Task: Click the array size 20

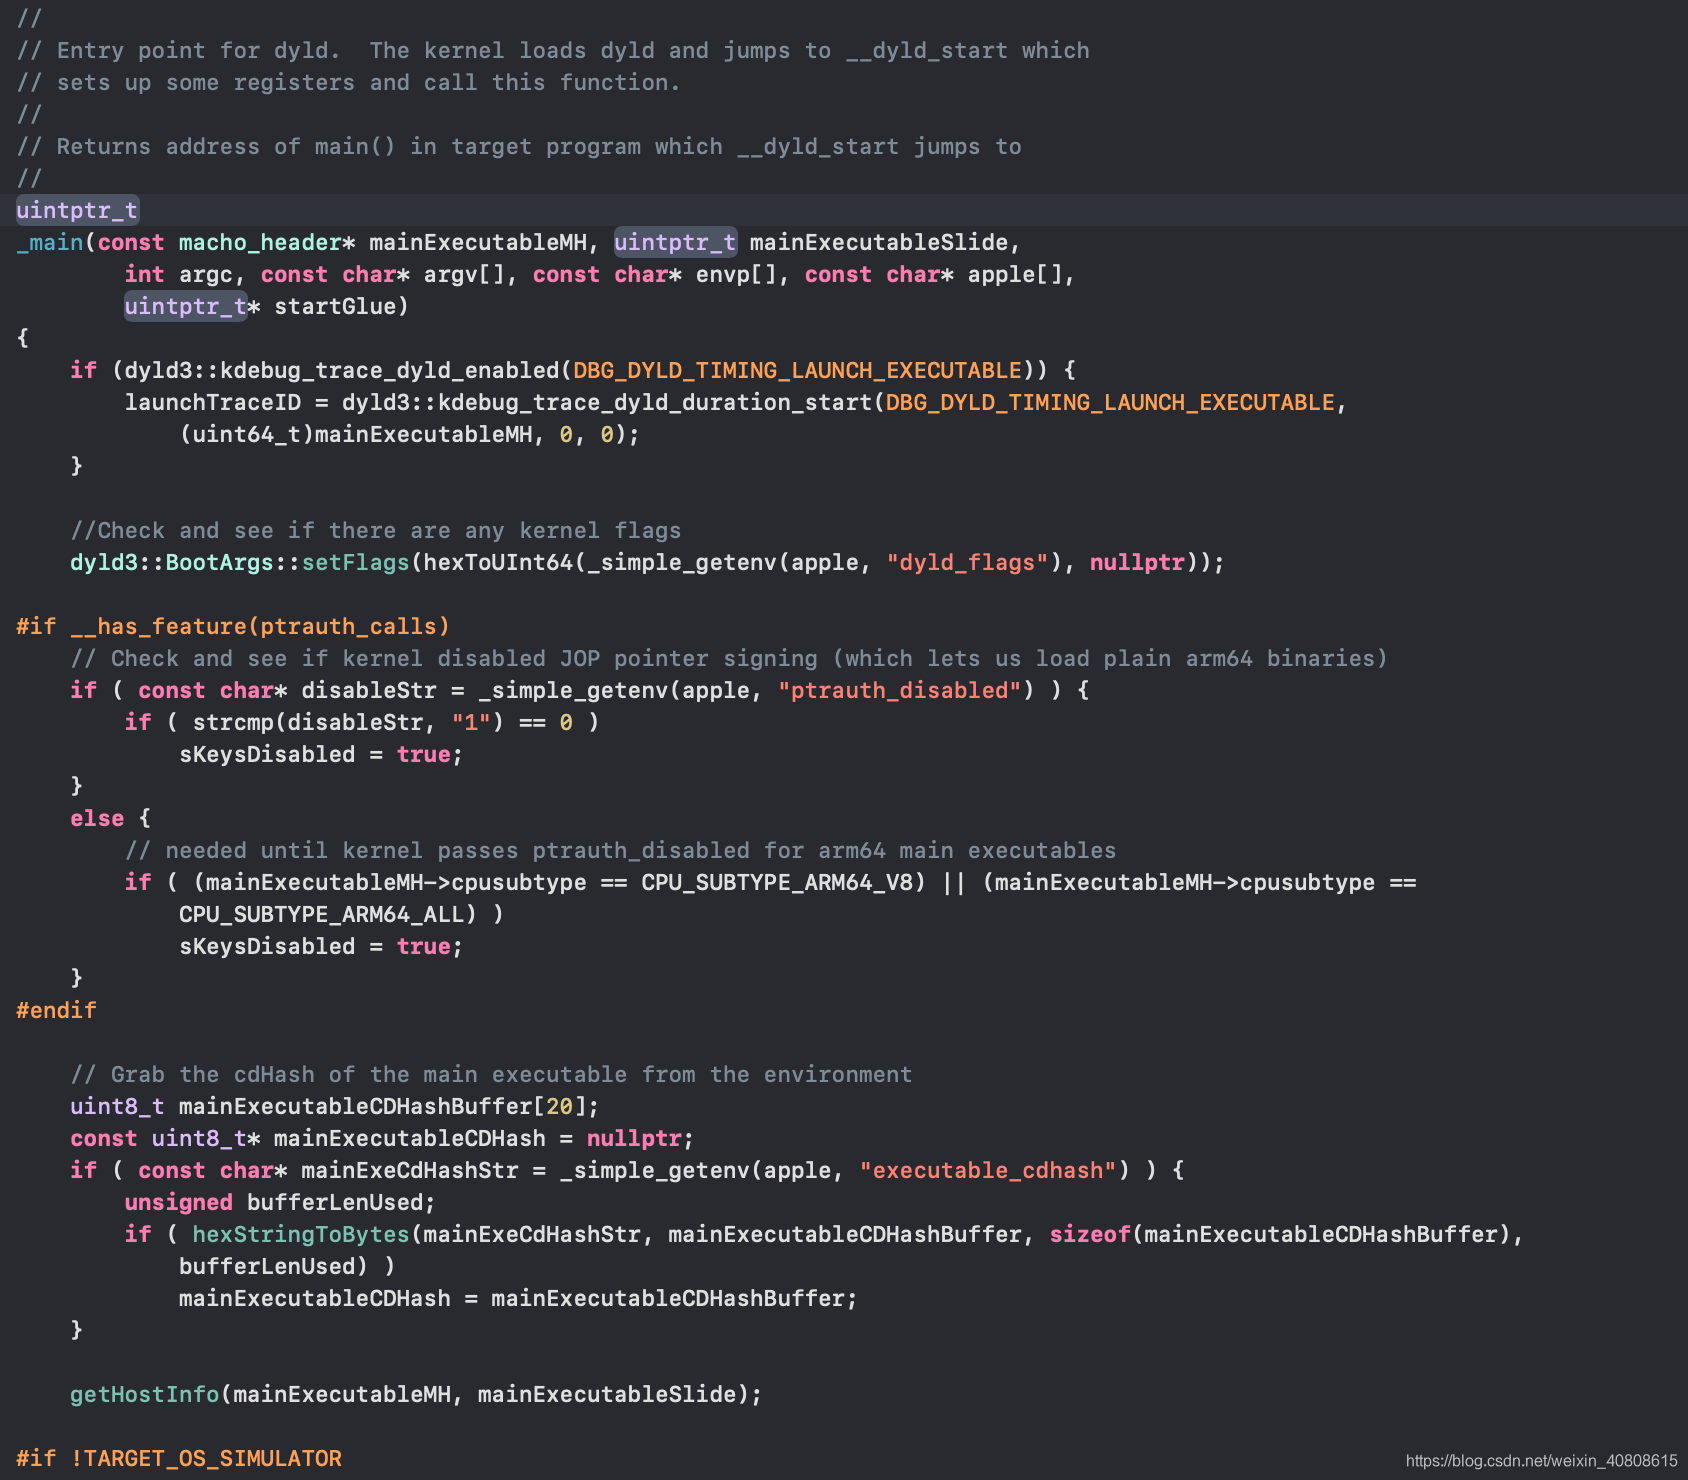Action: click(x=560, y=1106)
